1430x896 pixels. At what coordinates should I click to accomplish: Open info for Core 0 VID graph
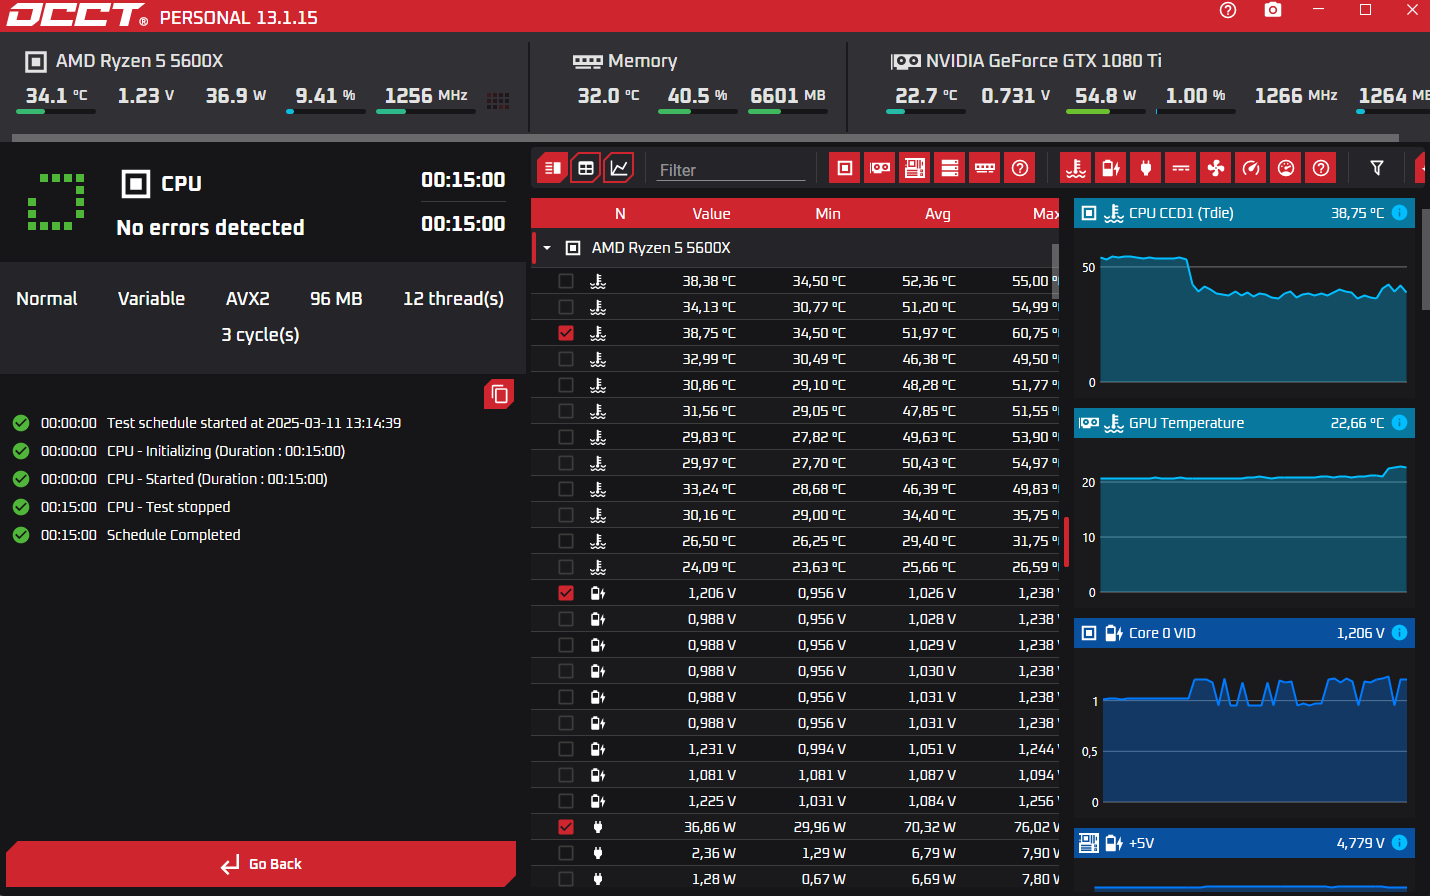pyautogui.click(x=1400, y=633)
